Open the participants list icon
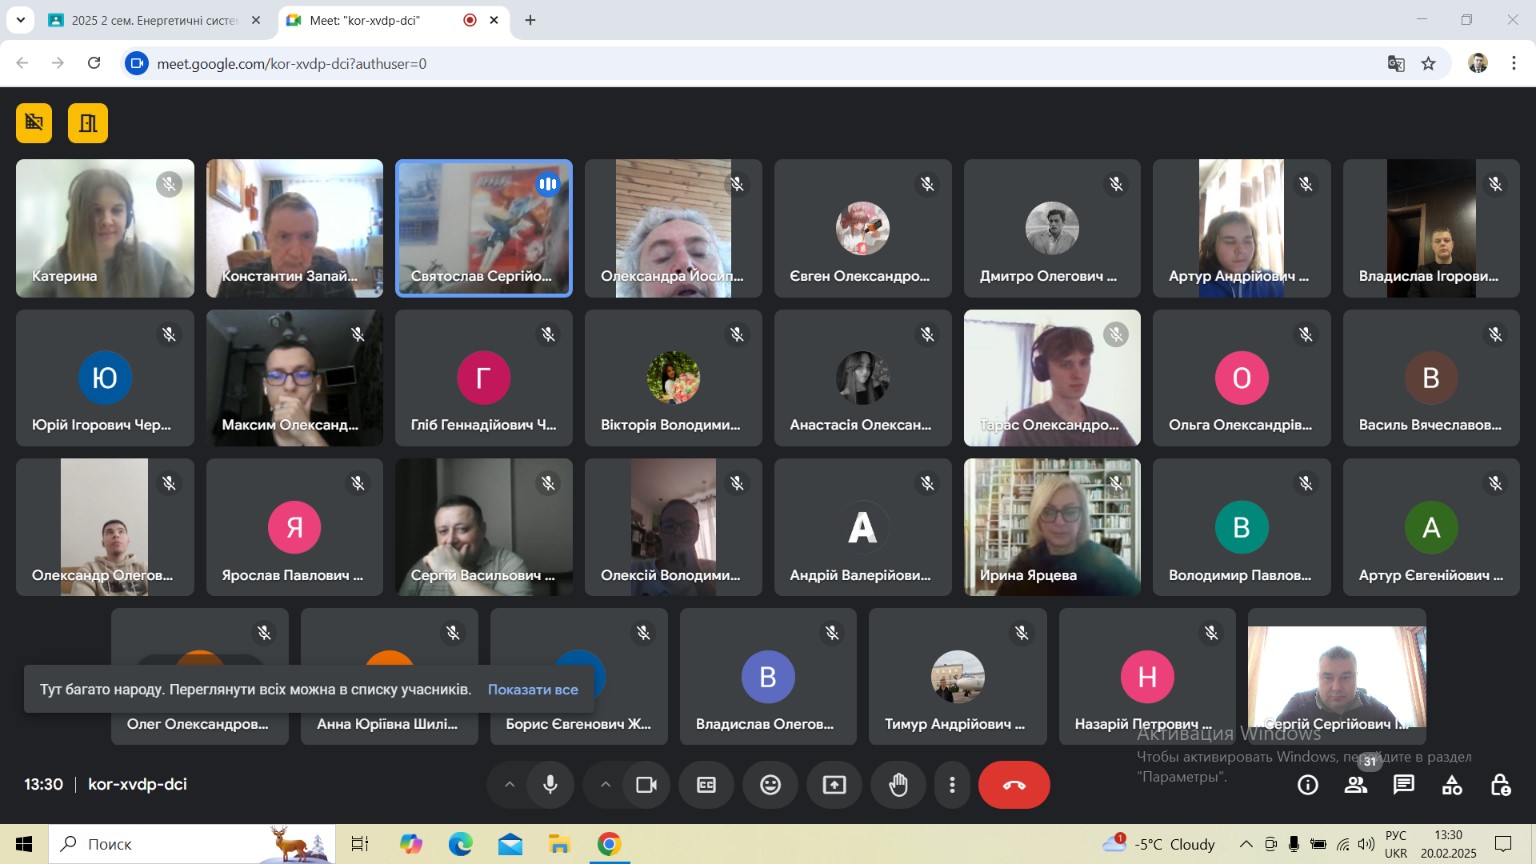Screen dimensions: 1536x864 (x=1356, y=785)
